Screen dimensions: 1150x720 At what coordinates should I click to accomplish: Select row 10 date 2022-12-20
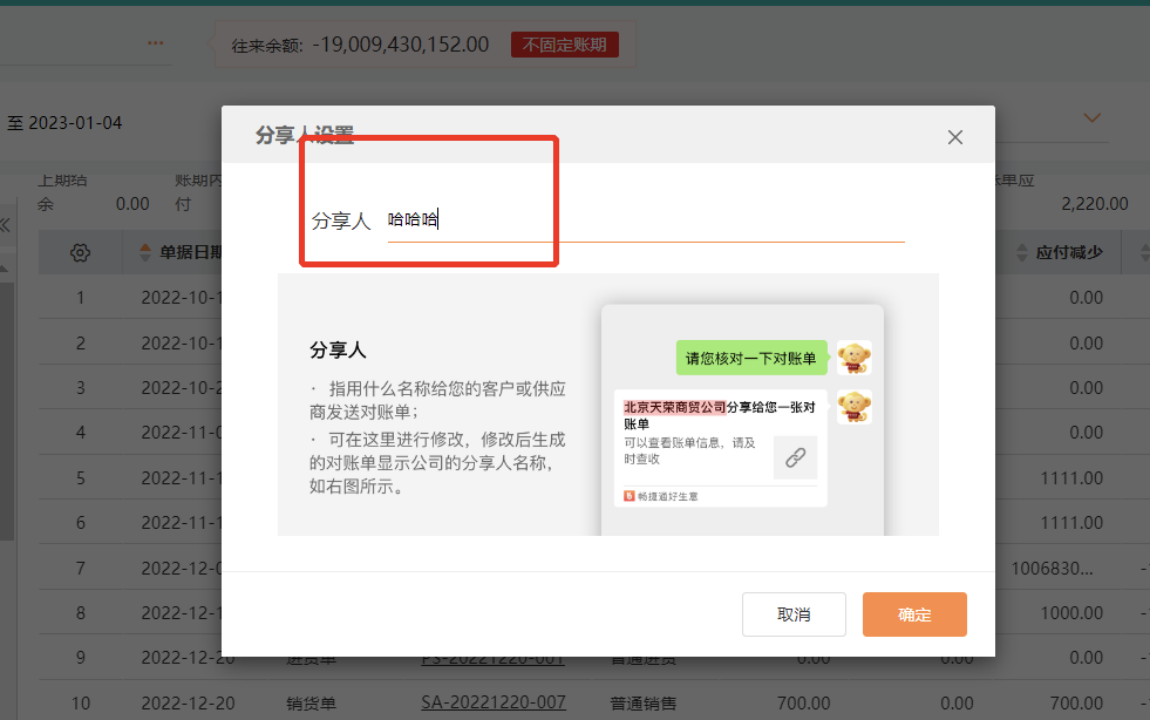[x=188, y=703]
